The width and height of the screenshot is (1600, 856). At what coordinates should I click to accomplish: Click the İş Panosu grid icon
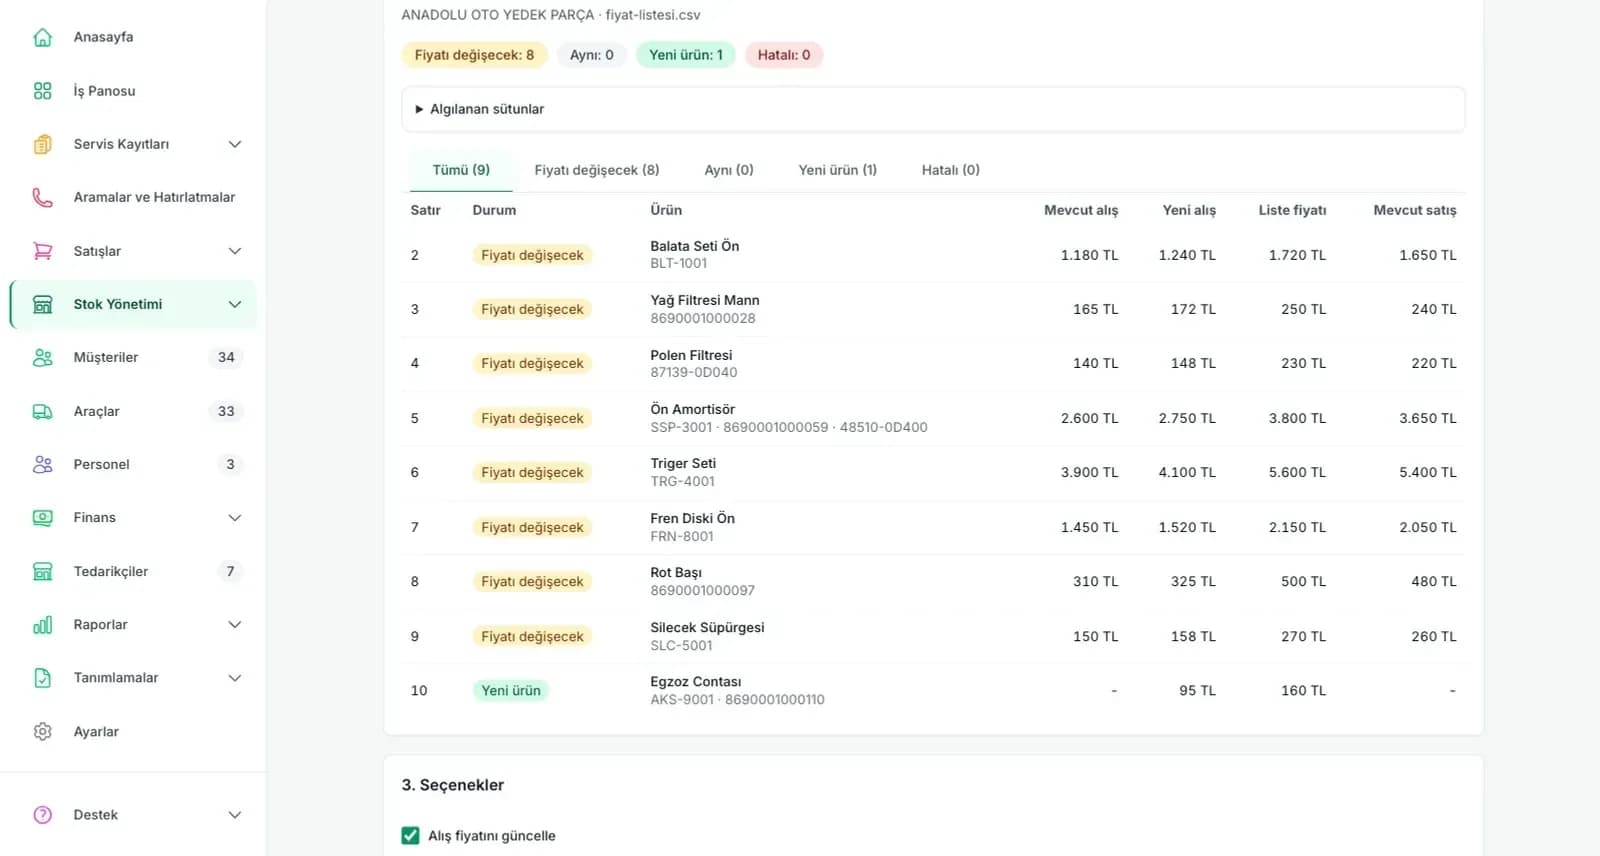point(42,91)
